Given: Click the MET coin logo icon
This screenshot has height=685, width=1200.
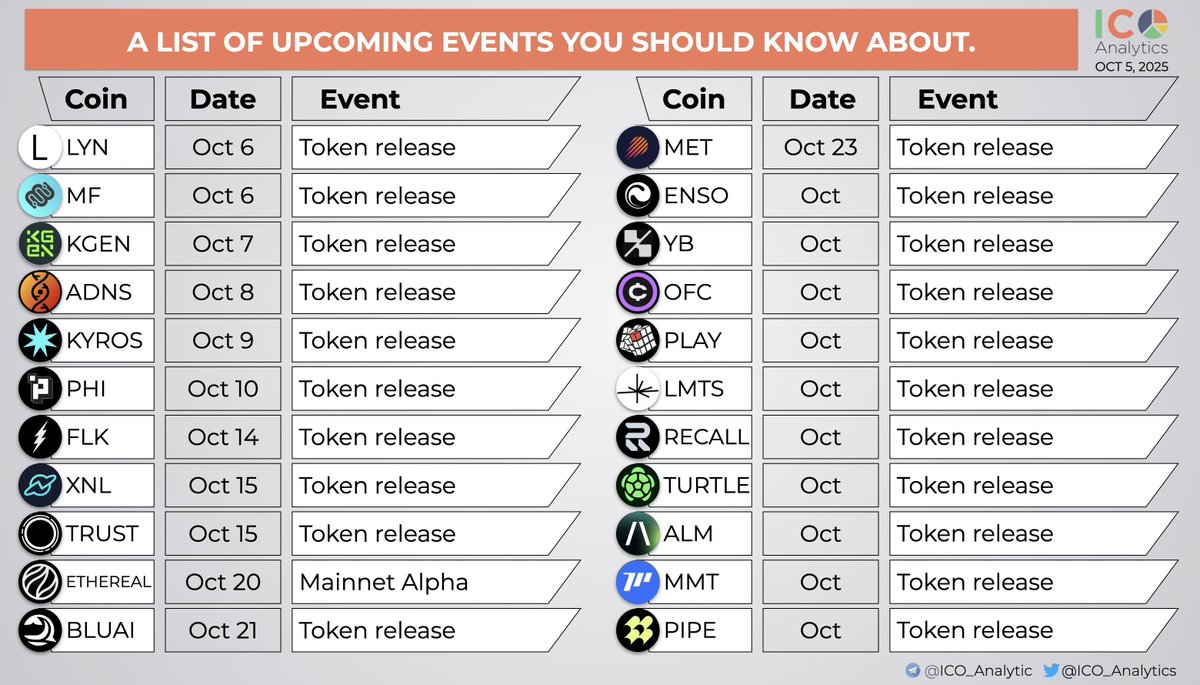Looking at the screenshot, I should tap(638, 148).
